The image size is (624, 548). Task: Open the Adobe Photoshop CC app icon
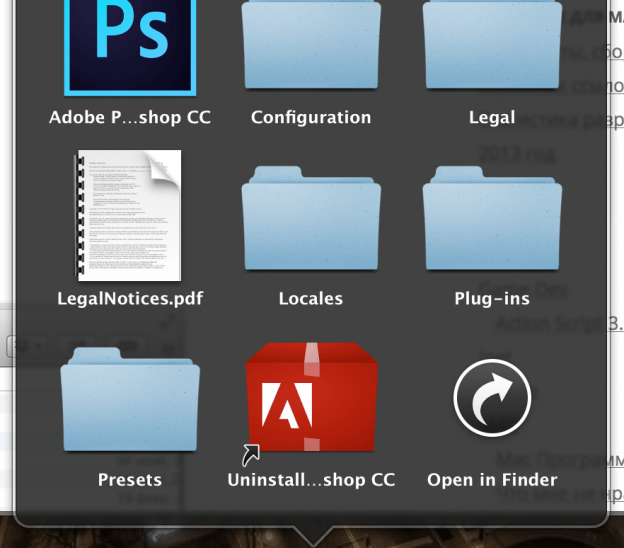[x=130, y=47]
